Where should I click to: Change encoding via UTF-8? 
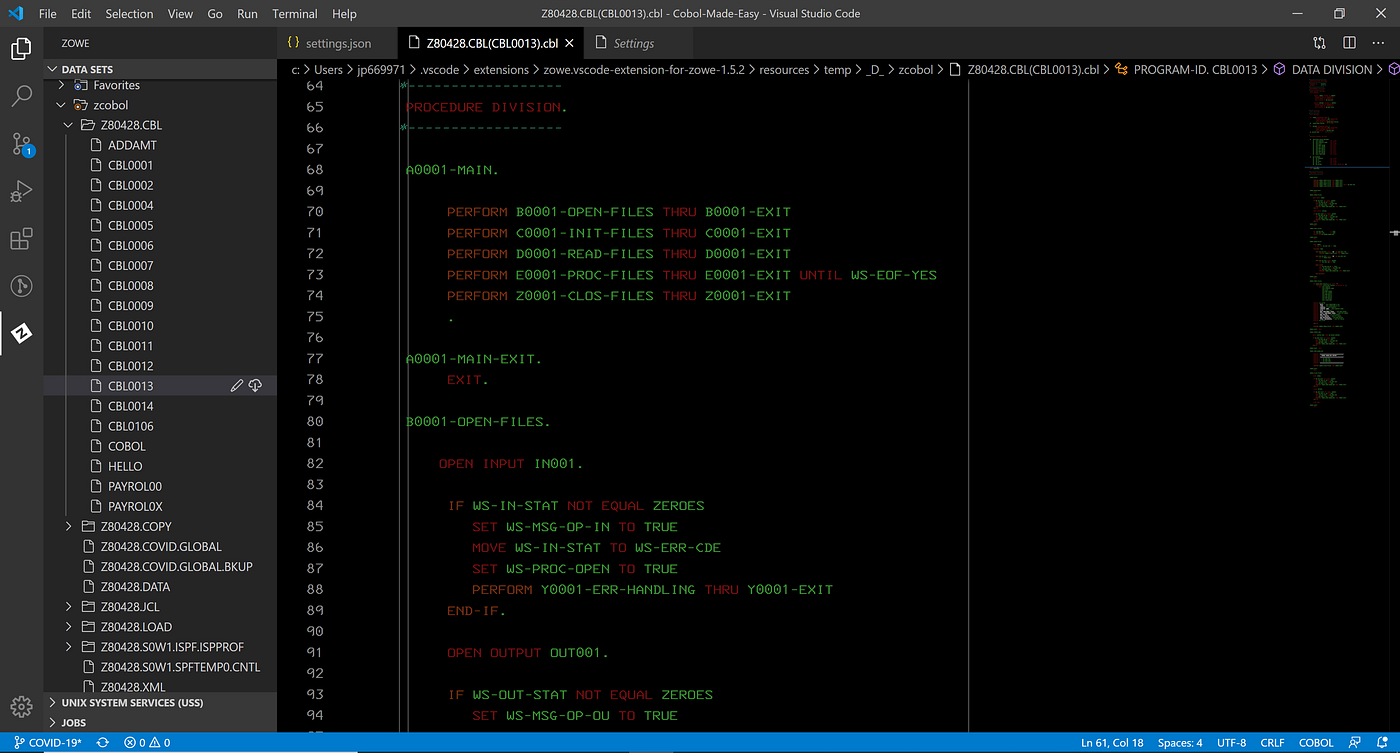point(1232,743)
